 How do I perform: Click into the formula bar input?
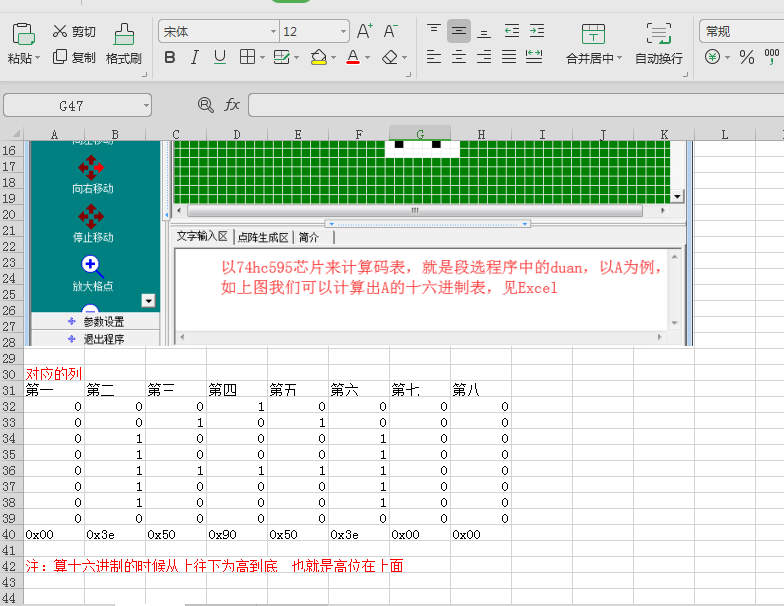(x=516, y=105)
